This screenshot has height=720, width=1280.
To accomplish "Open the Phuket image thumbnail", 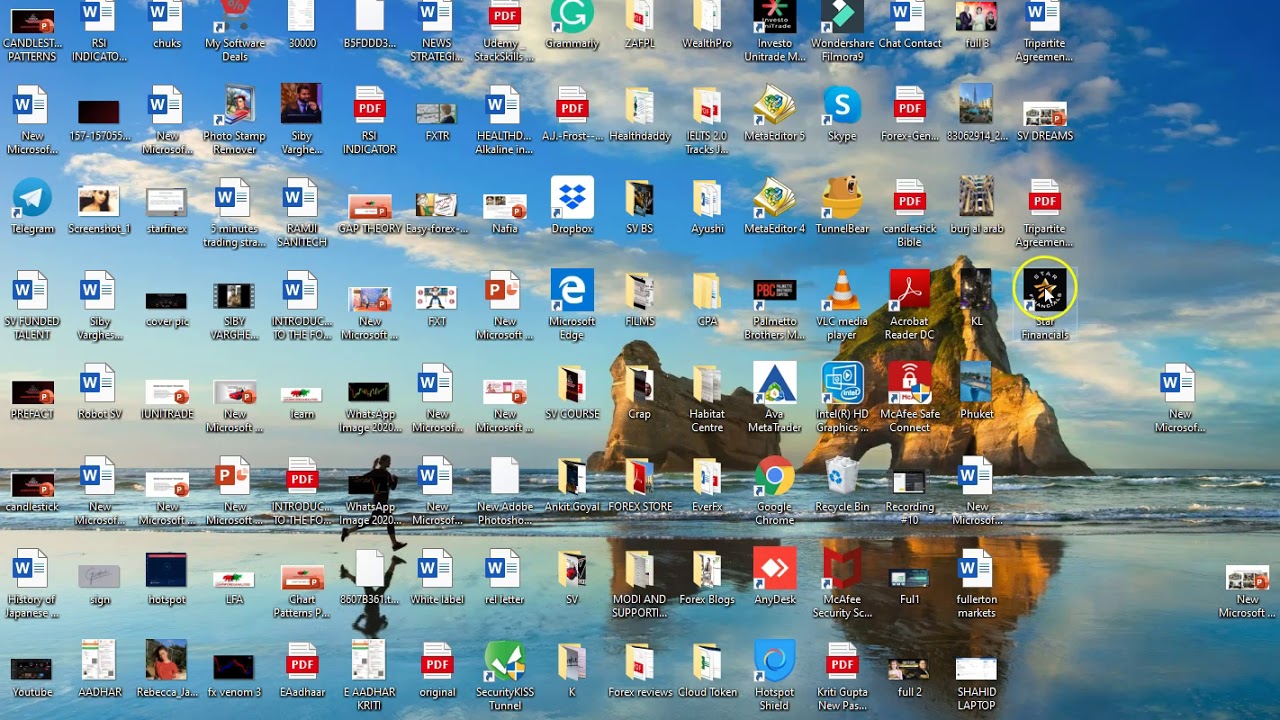I will (976, 392).
